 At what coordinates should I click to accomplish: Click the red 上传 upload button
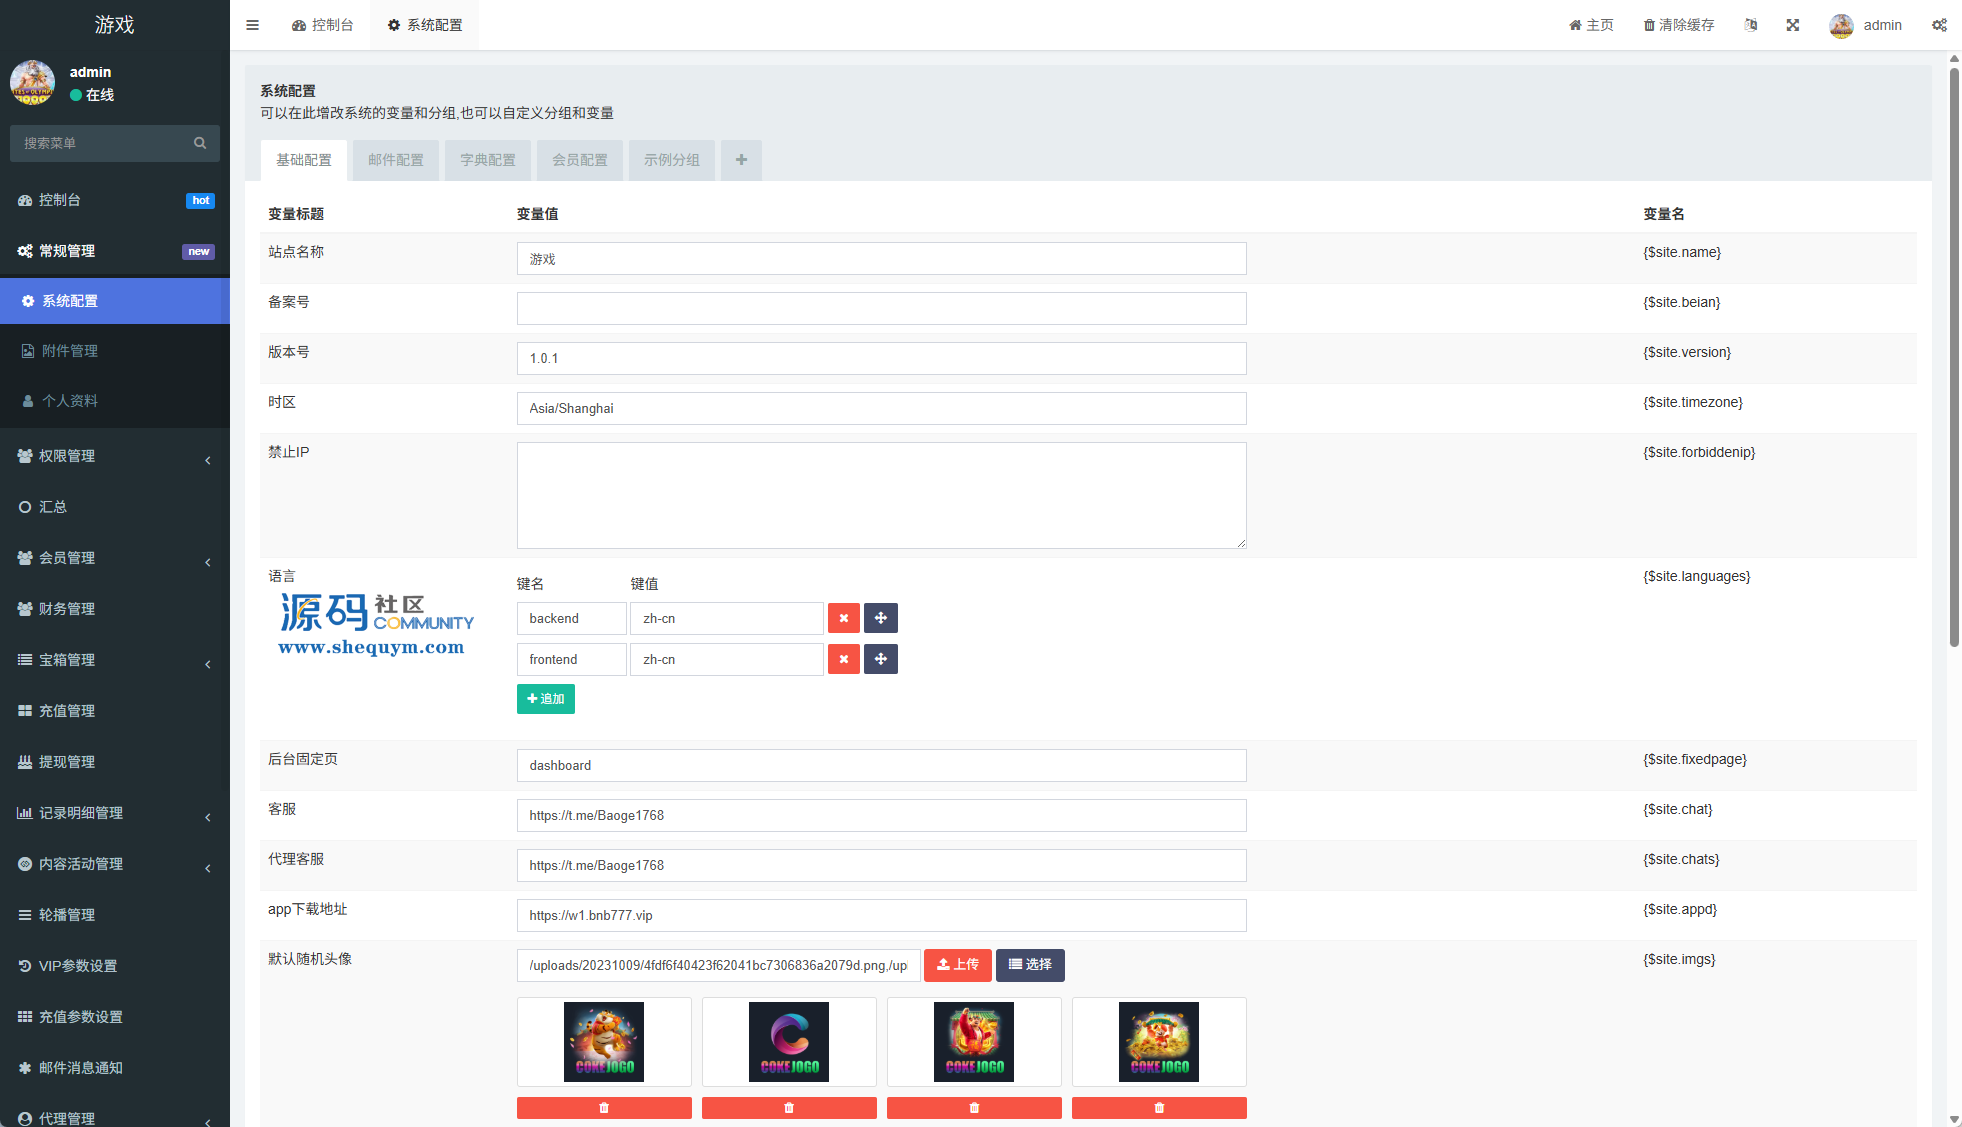coord(957,965)
